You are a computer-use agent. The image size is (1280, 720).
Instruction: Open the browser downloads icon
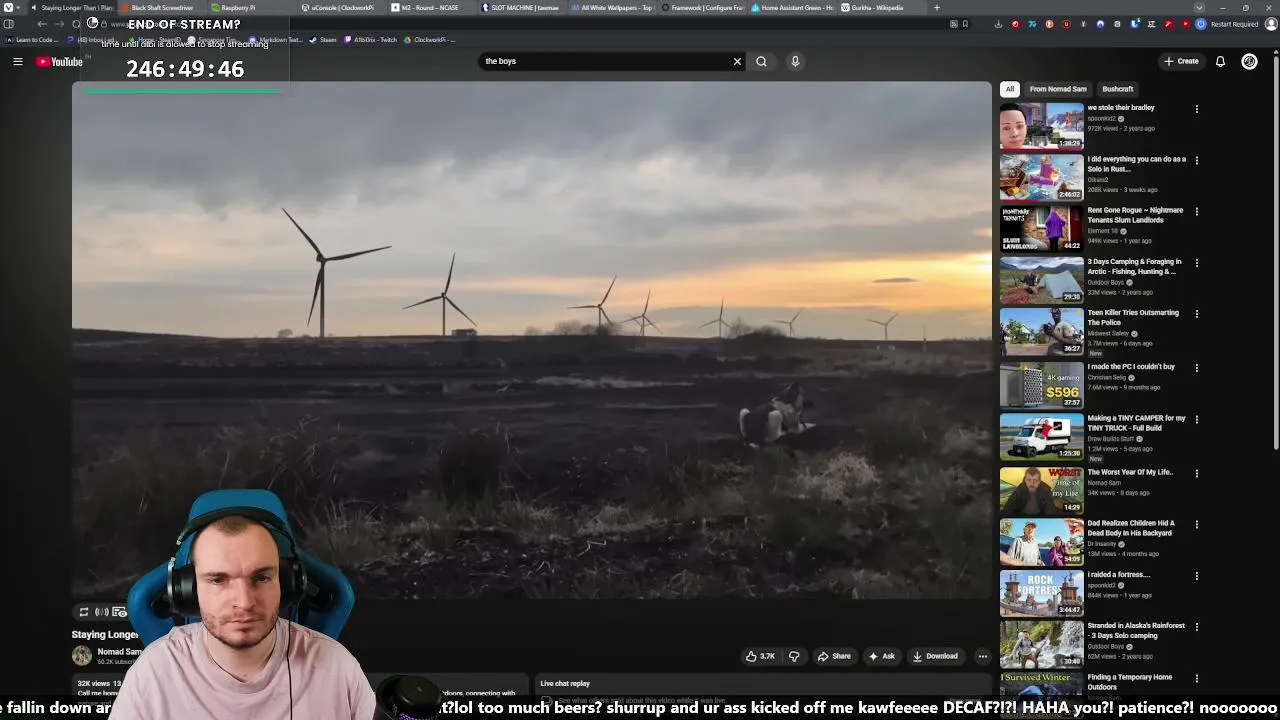pos(998,24)
